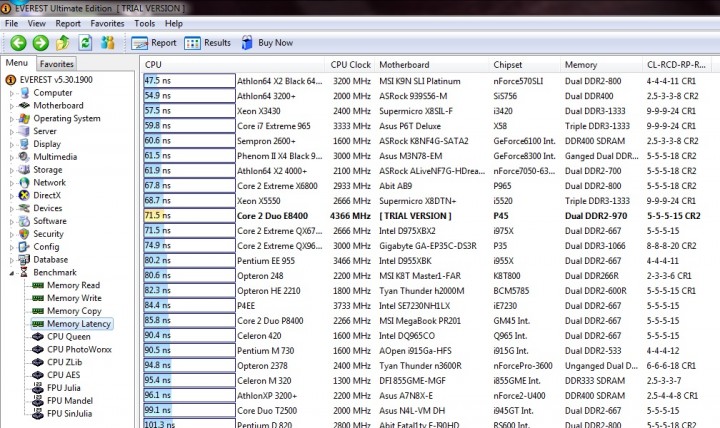Collapse the Benchmark tree node

[x=12, y=273]
